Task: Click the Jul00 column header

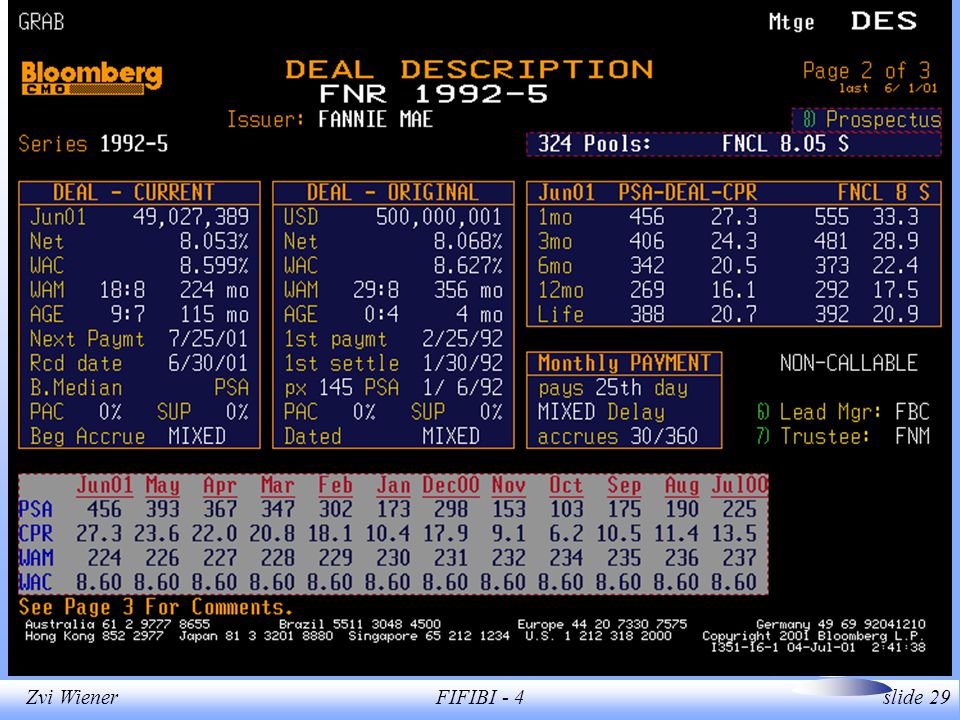Action: (739, 486)
